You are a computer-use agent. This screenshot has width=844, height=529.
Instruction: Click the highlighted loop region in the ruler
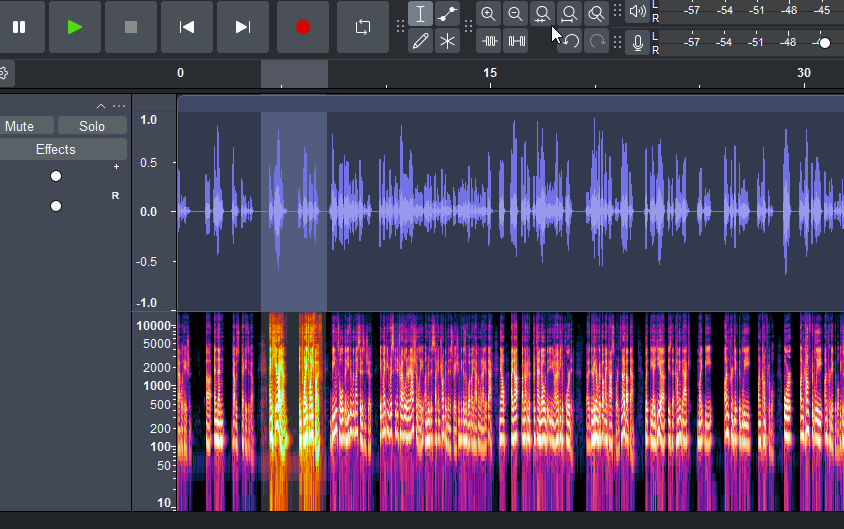pos(294,74)
